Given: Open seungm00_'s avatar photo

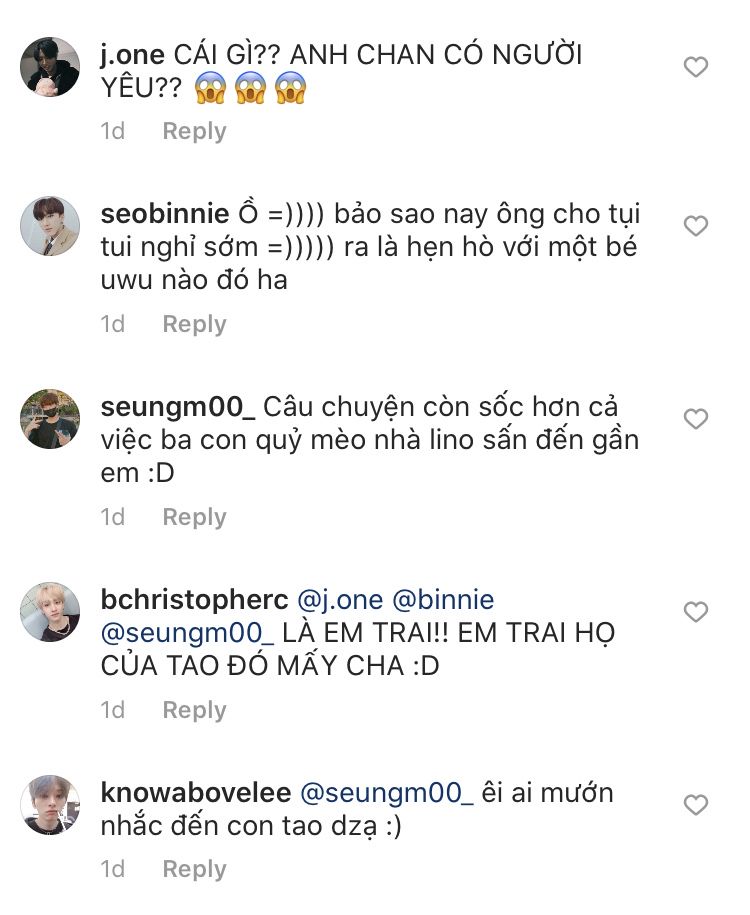Looking at the screenshot, I should [50, 419].
